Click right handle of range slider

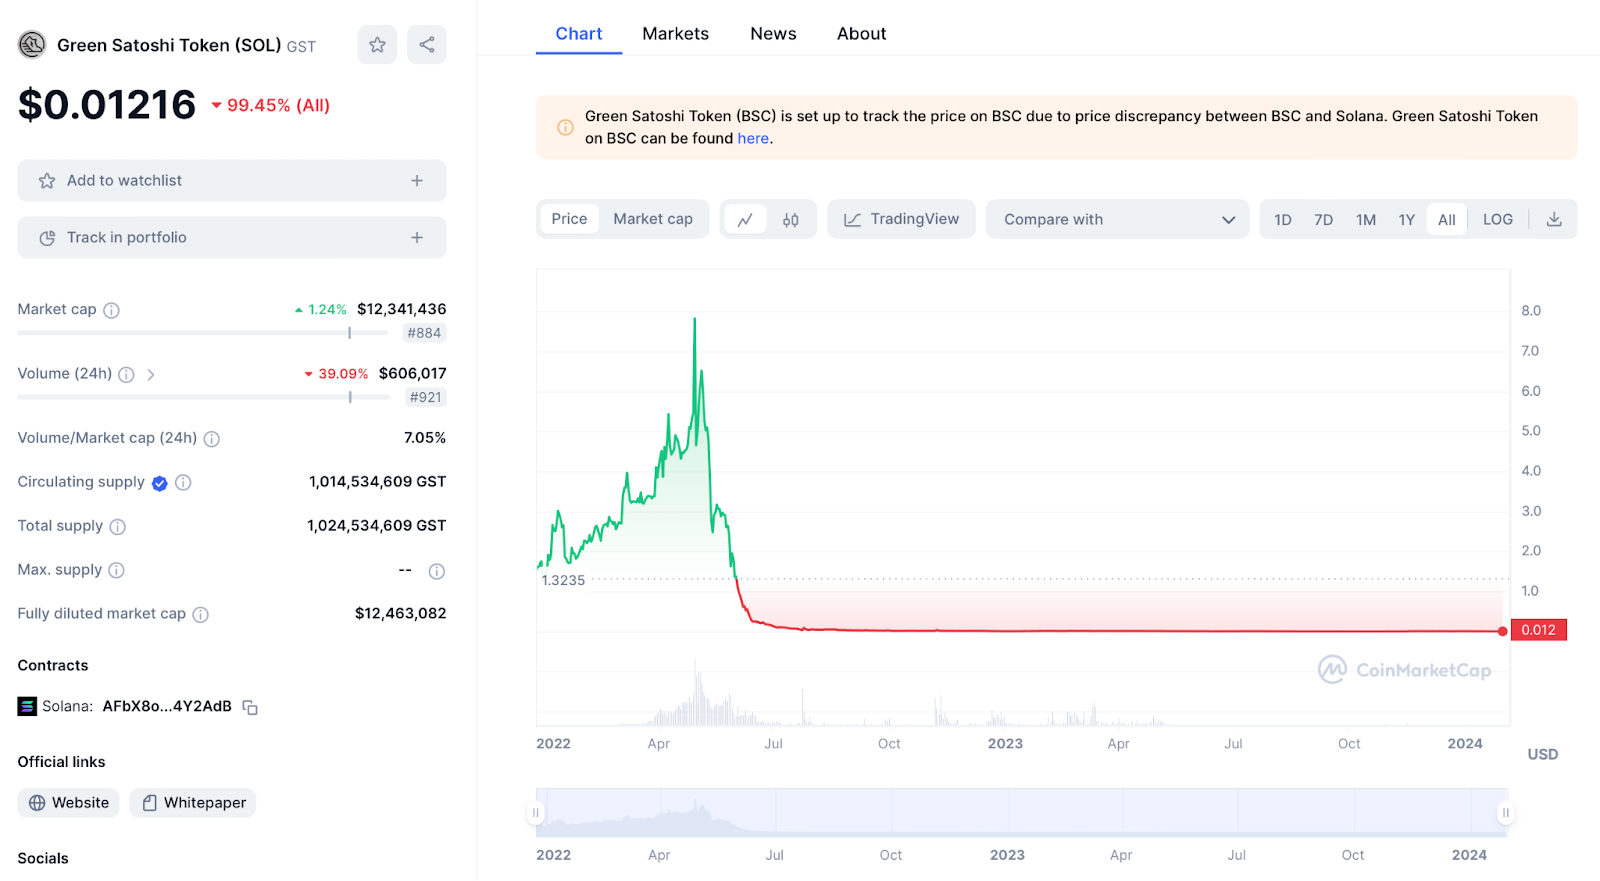coord(1505,813)
